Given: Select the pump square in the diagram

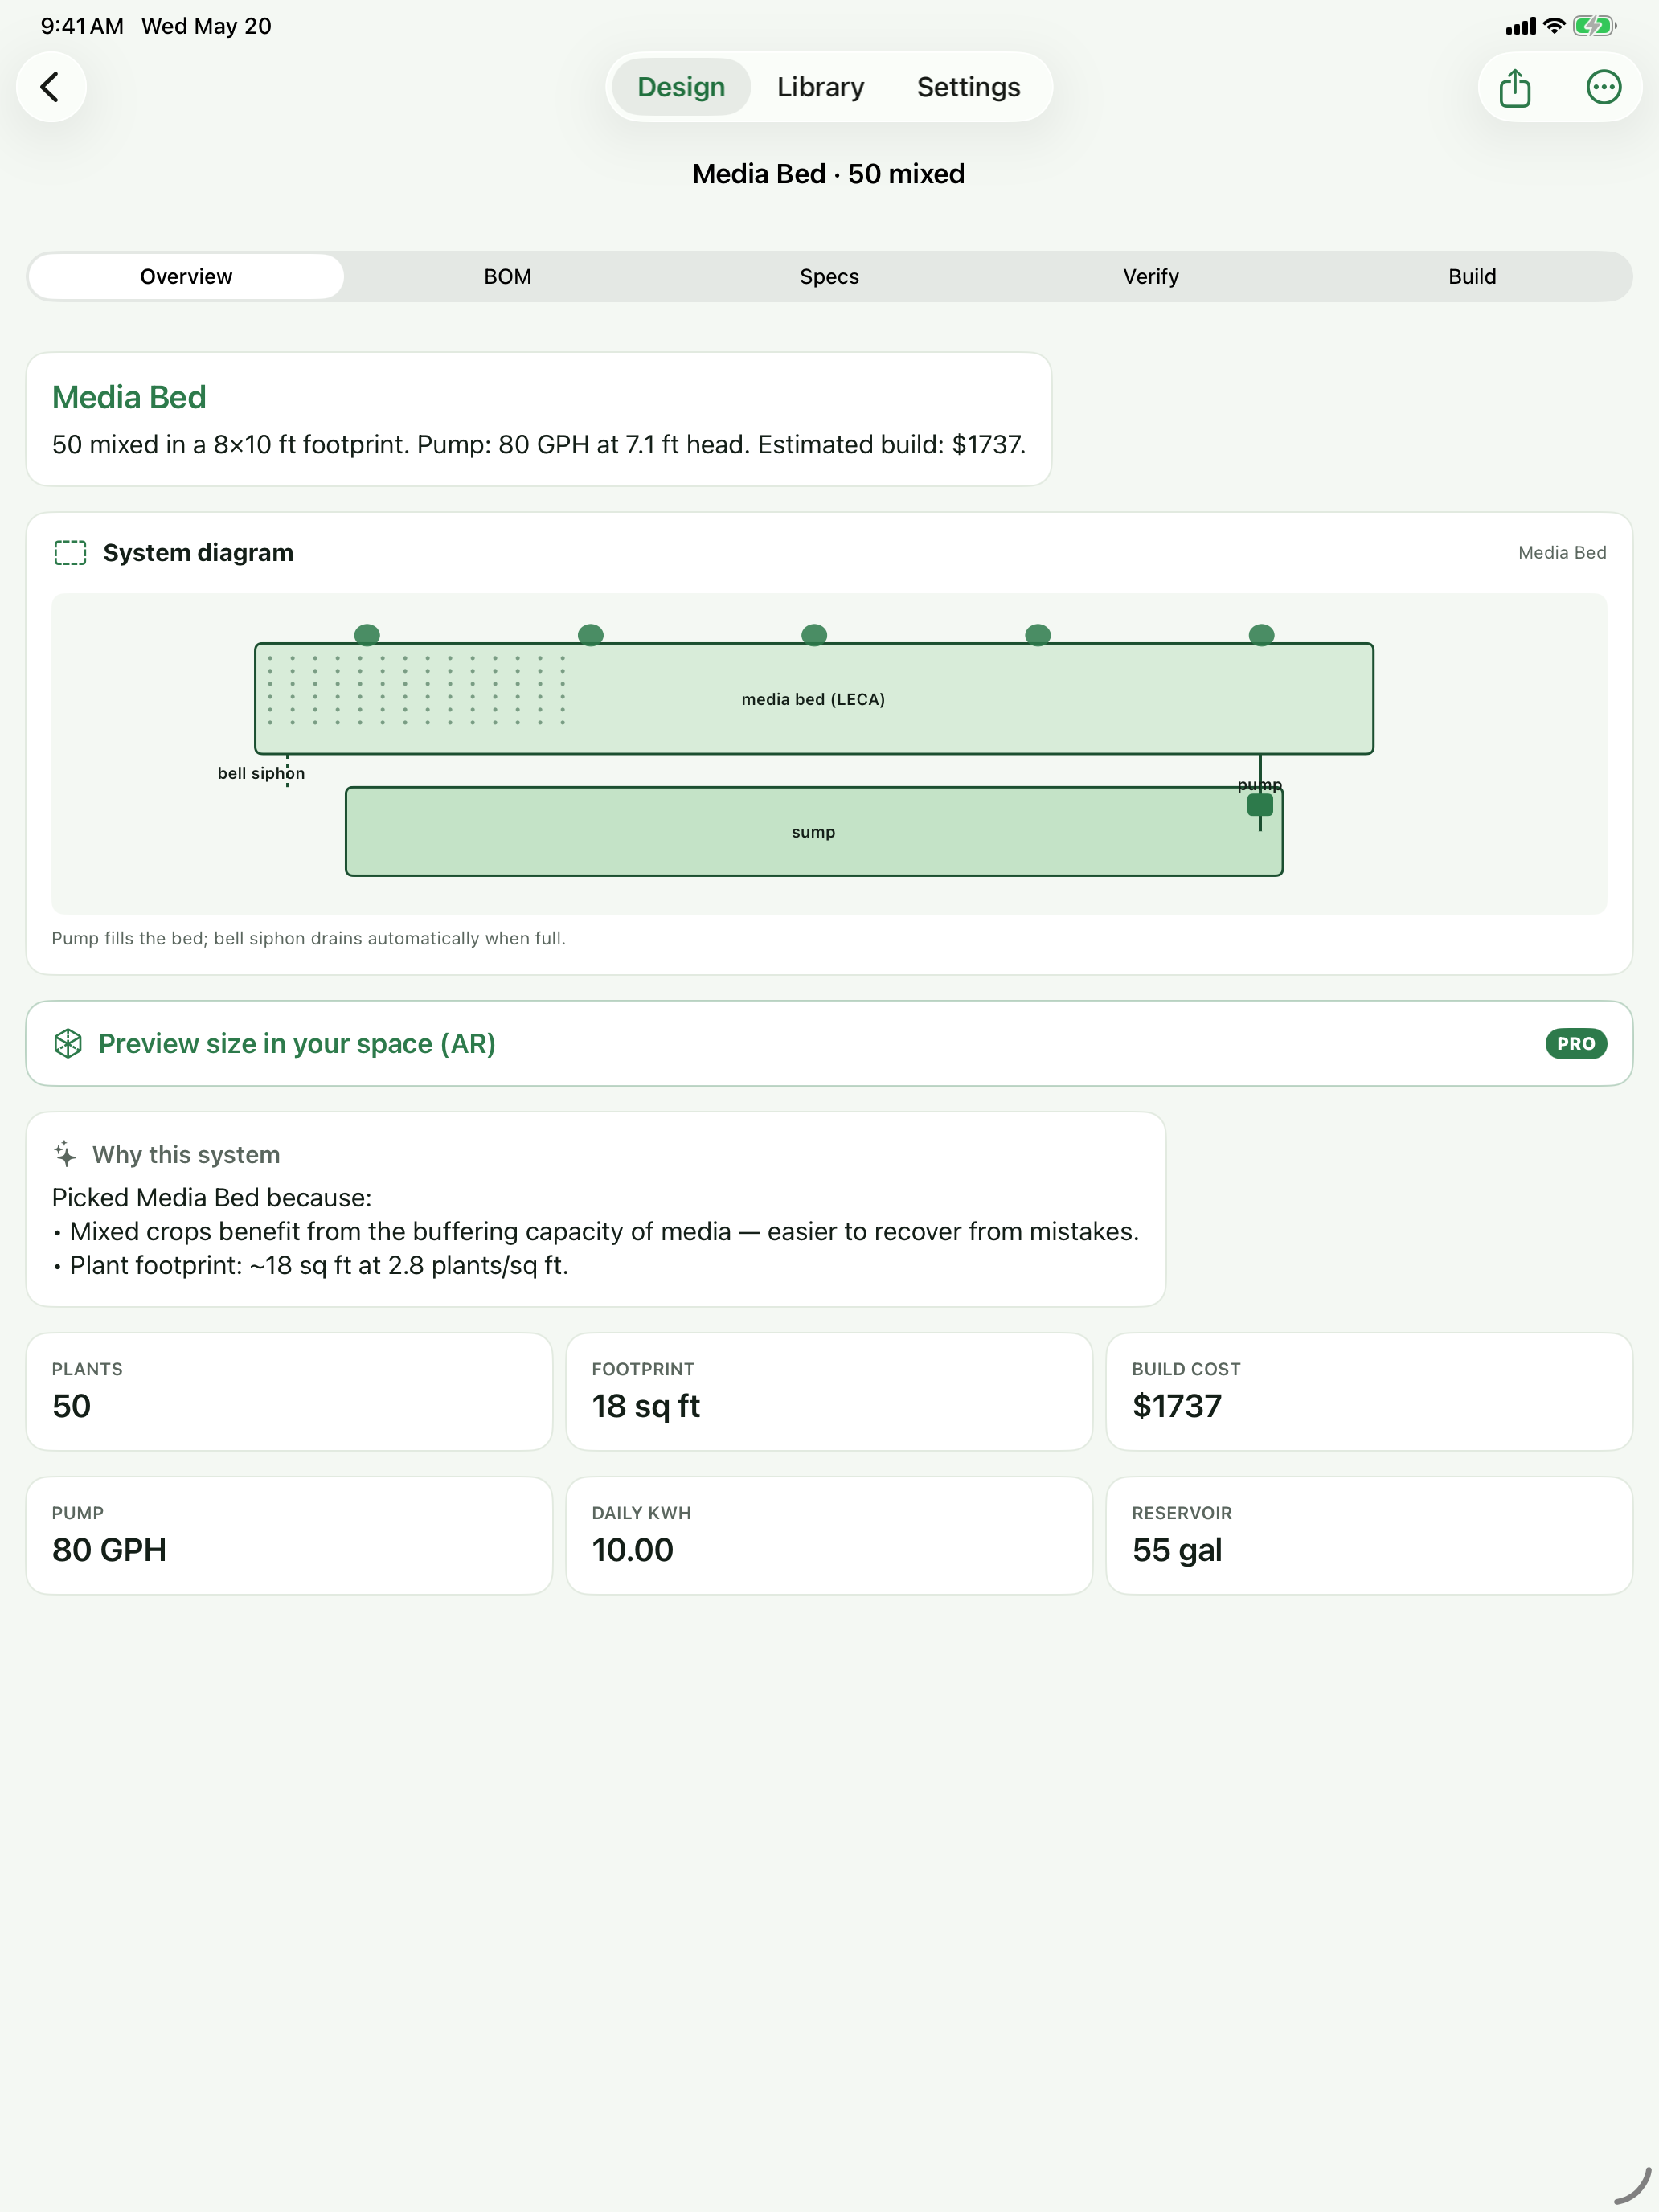Looking at the screenshot, I should coord(1260,804).
